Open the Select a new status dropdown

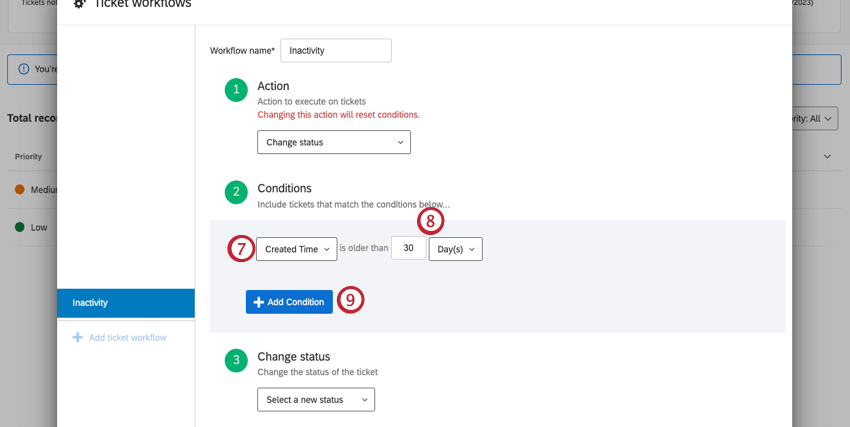pos(316,400)
